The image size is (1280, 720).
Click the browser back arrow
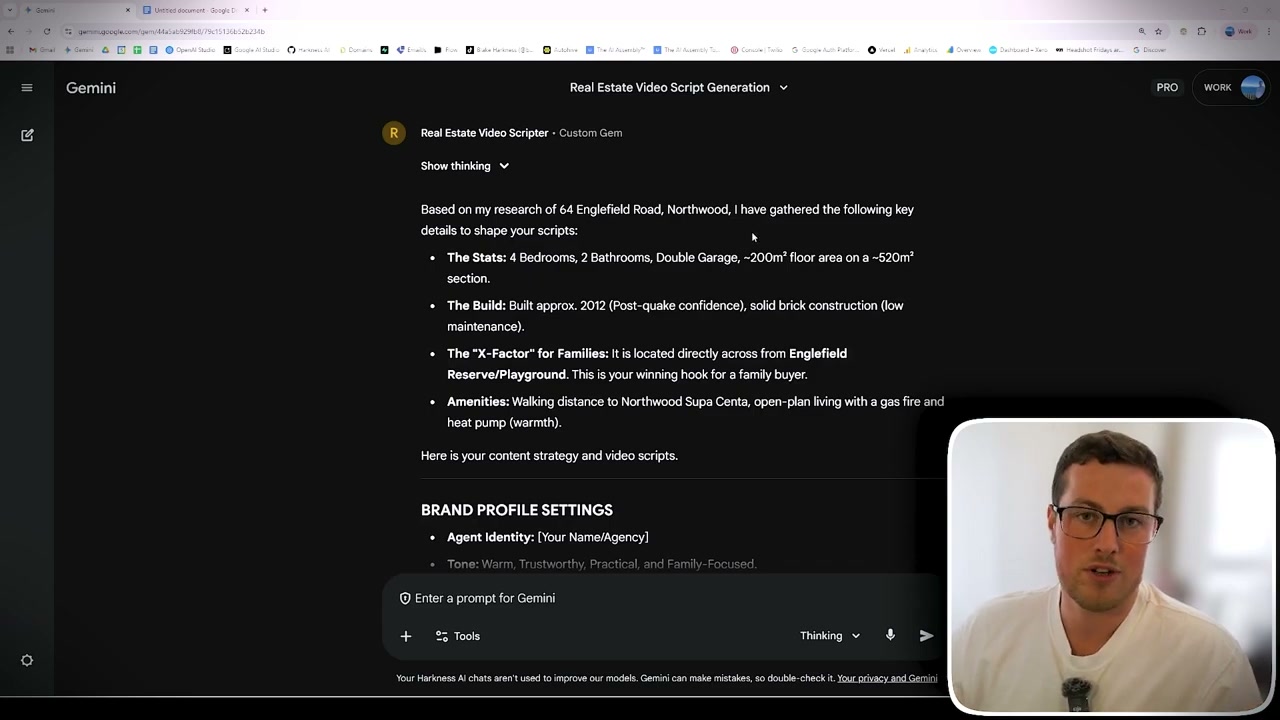click(10, 31)
